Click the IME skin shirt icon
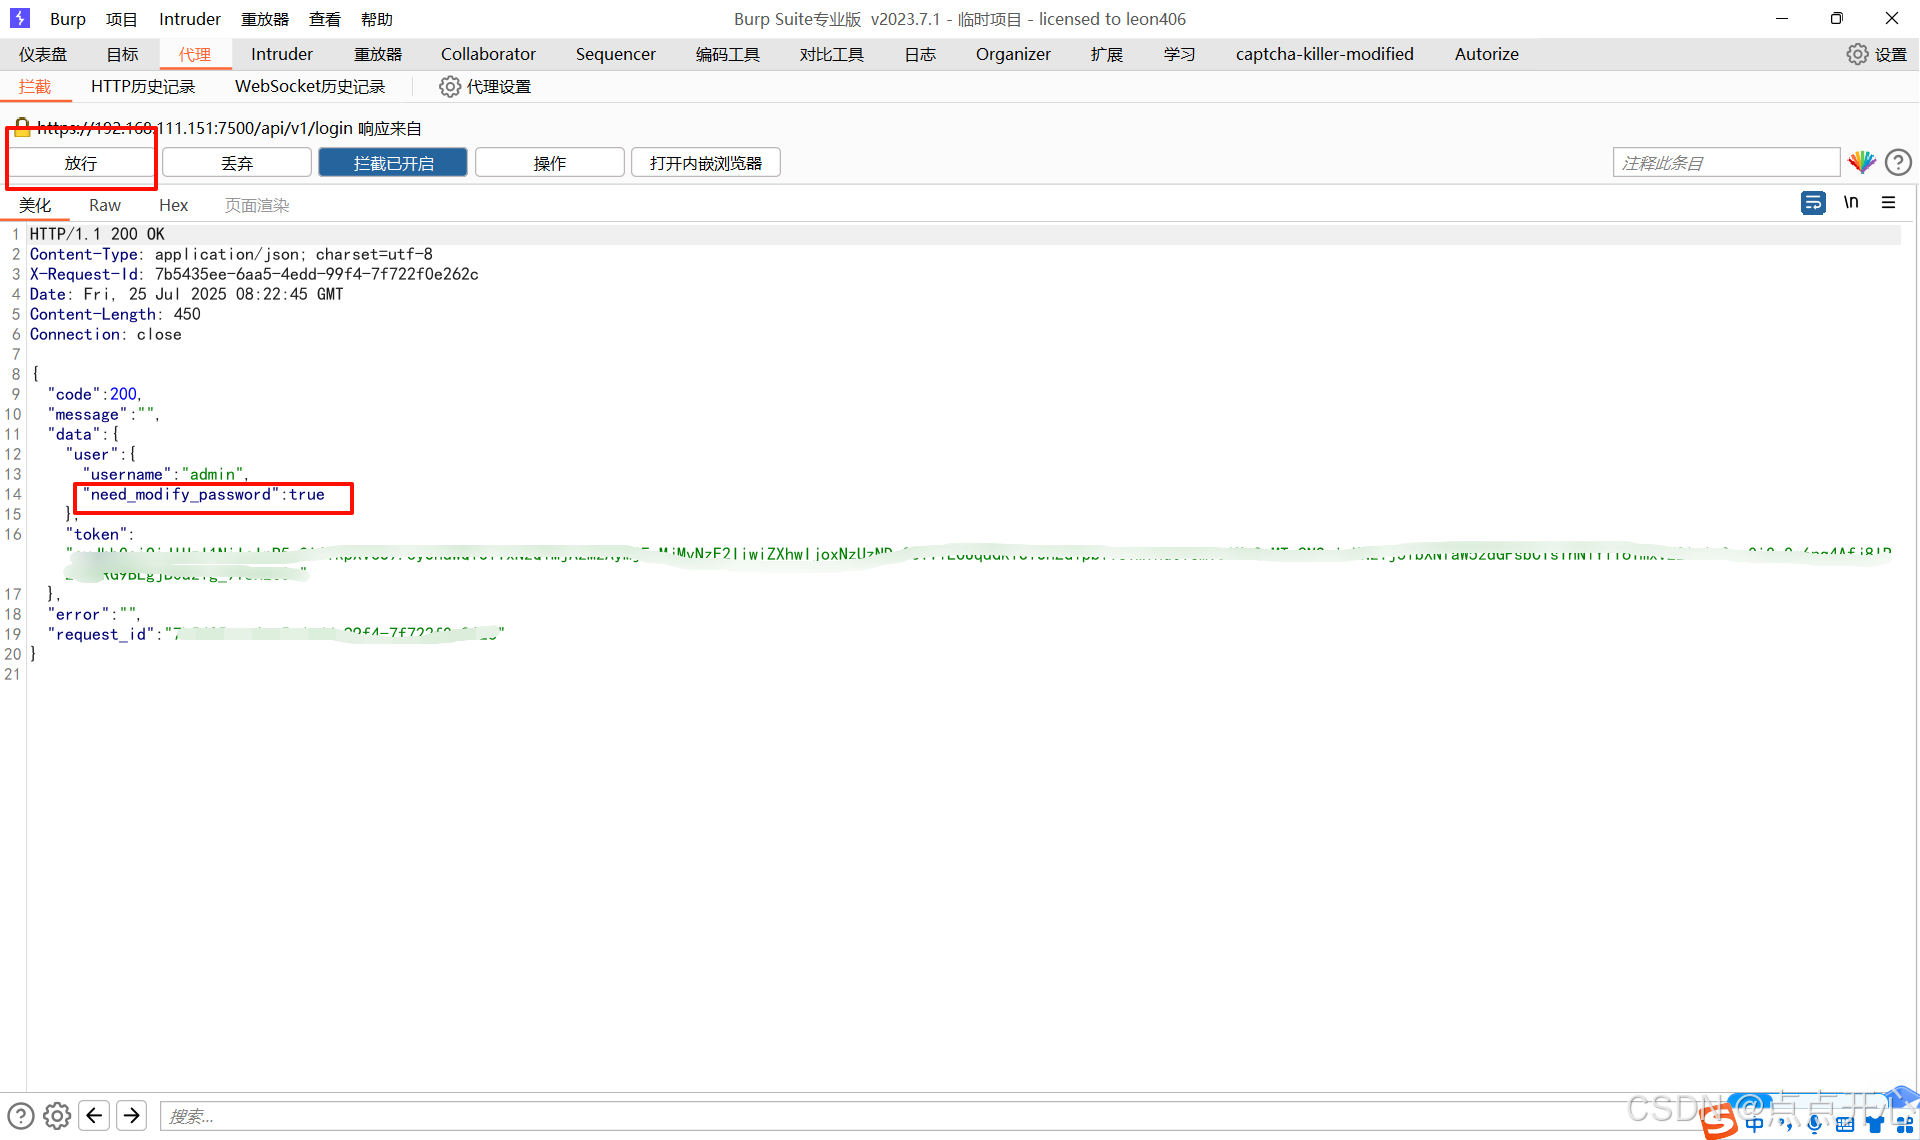The height and width of the screenshot is (1140, 1920). (x=1875, y=1125)
